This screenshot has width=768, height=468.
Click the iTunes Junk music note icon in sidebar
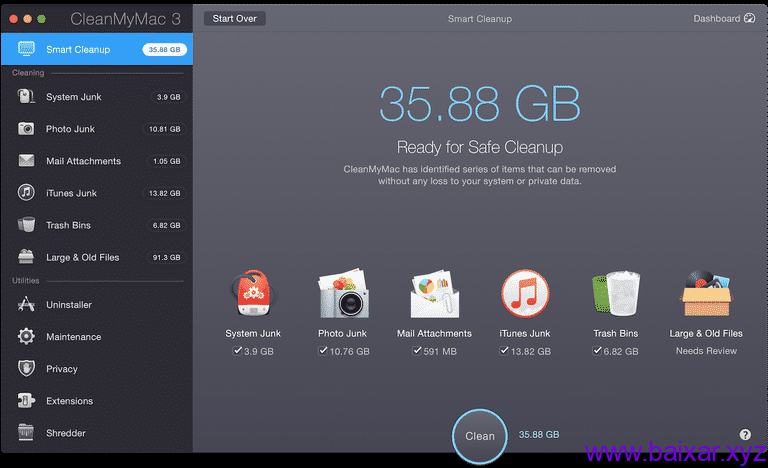click(26, 193)
